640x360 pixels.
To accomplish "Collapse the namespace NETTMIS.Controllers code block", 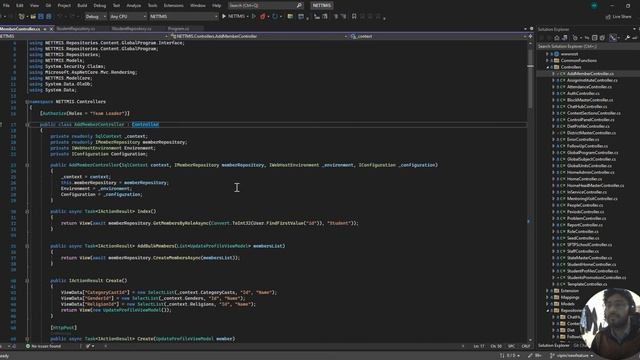I will (27, 102).
